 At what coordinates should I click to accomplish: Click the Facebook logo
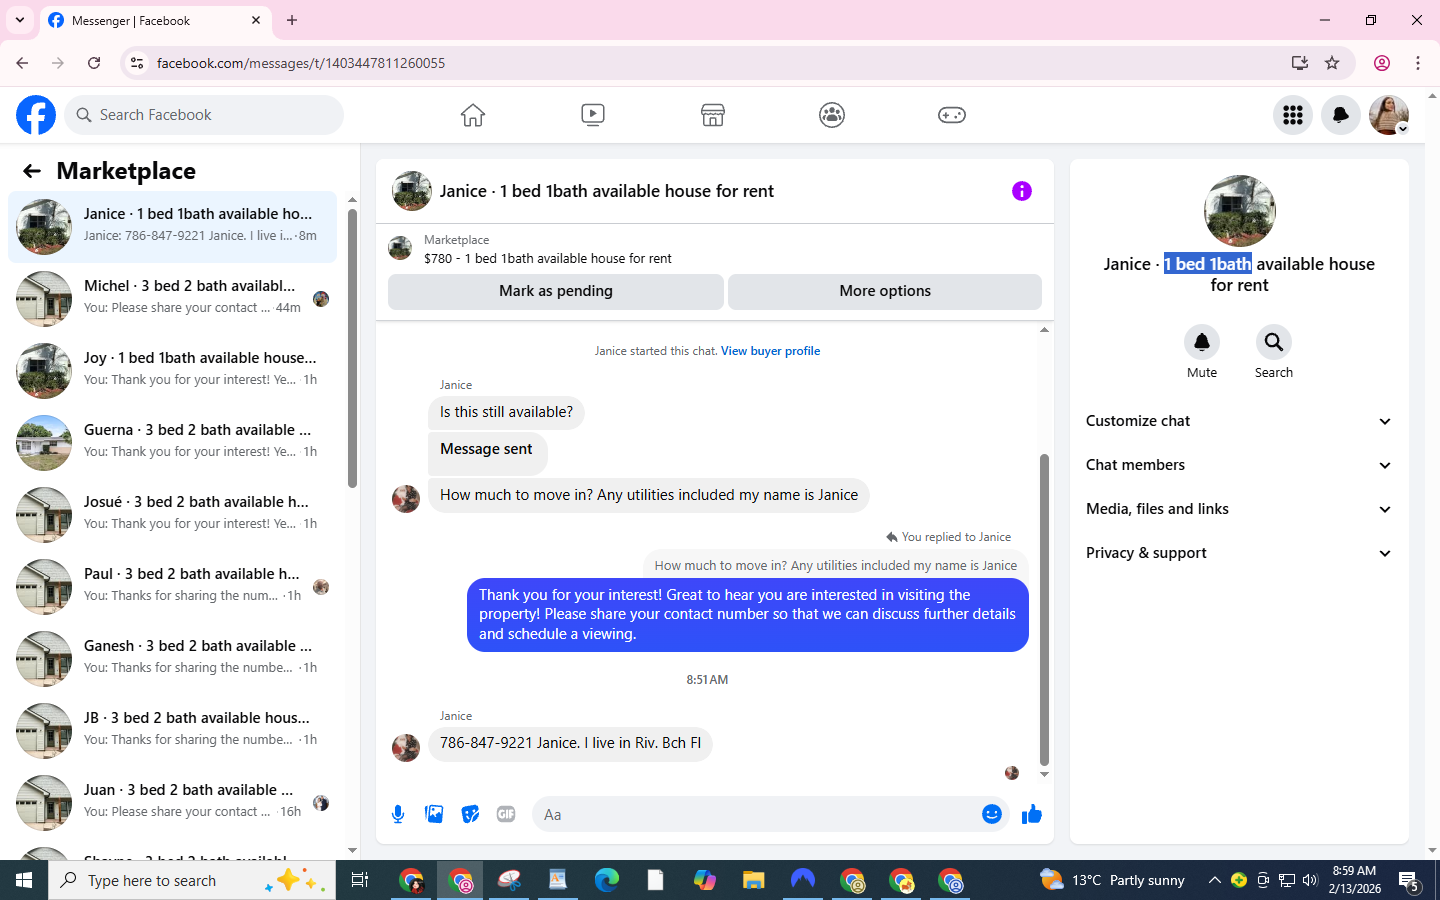pos(36,115)
